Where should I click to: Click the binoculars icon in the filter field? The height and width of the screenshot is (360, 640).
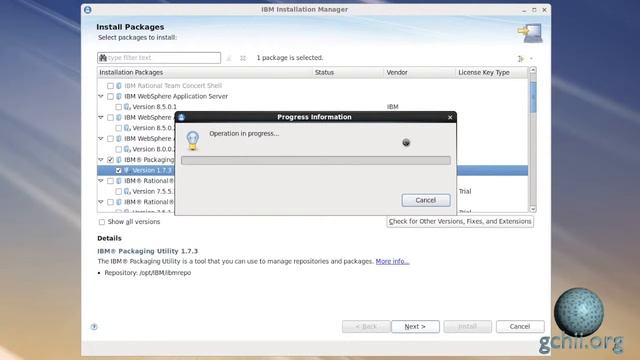(103, 58)
